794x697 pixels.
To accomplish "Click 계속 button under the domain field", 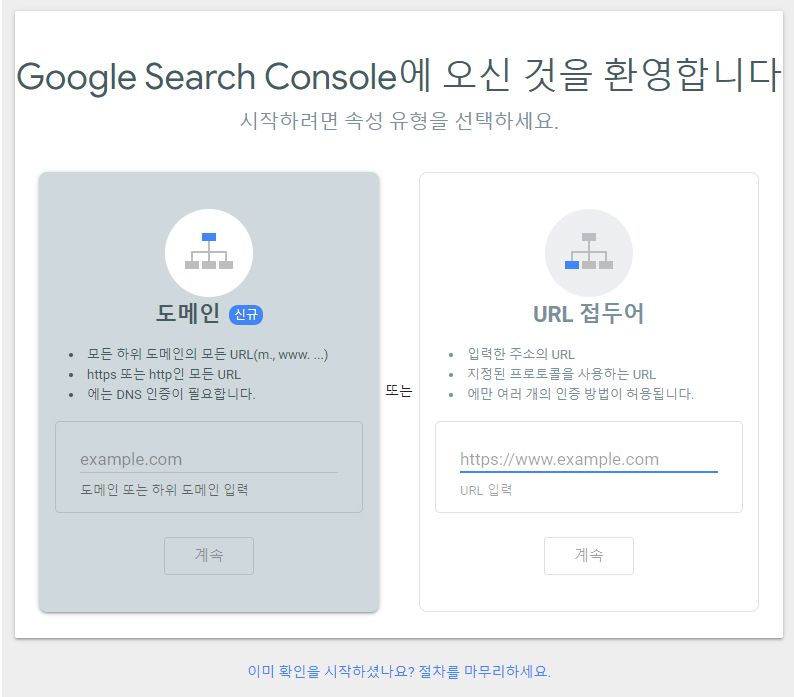I will point(209,555).
